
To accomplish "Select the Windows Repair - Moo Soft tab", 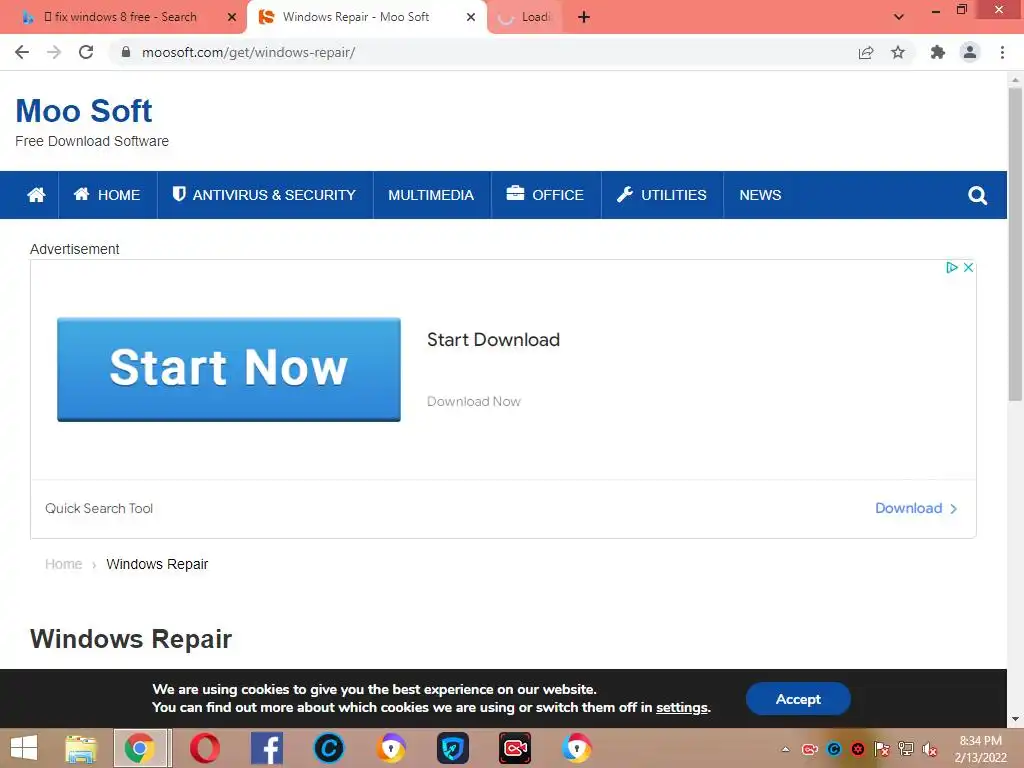I will click(356, 17).
